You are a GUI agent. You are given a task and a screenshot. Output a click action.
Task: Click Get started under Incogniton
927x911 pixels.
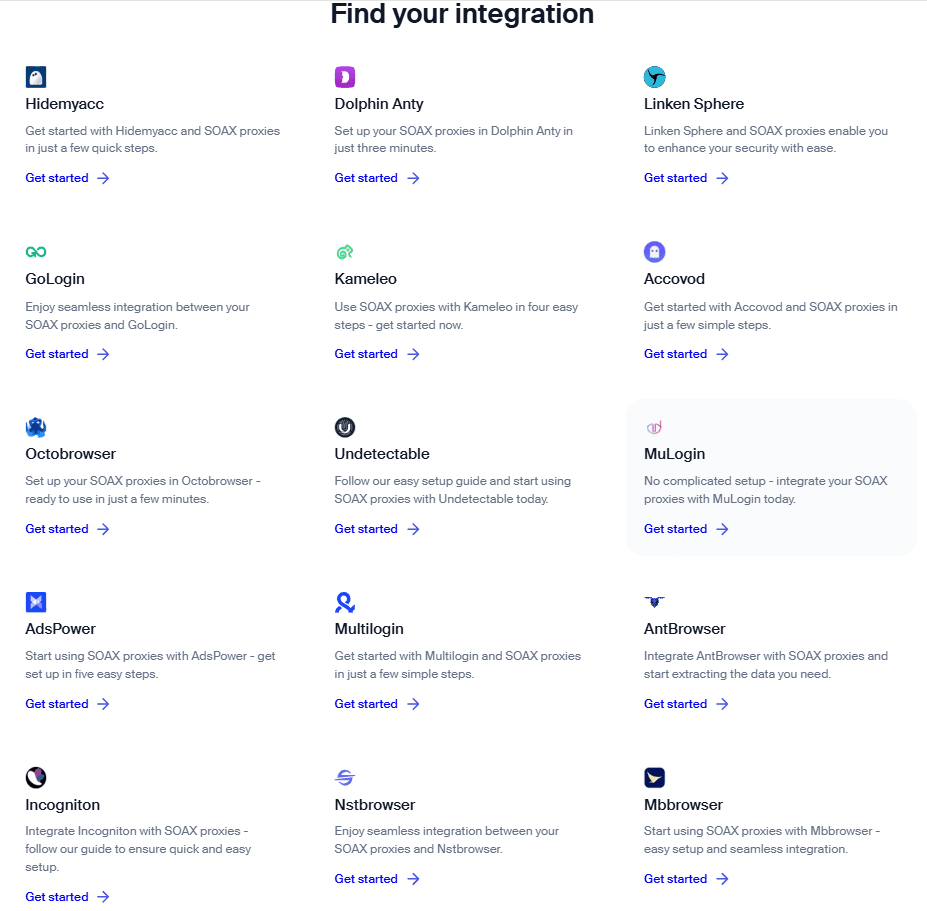click(x=57, y=896)
